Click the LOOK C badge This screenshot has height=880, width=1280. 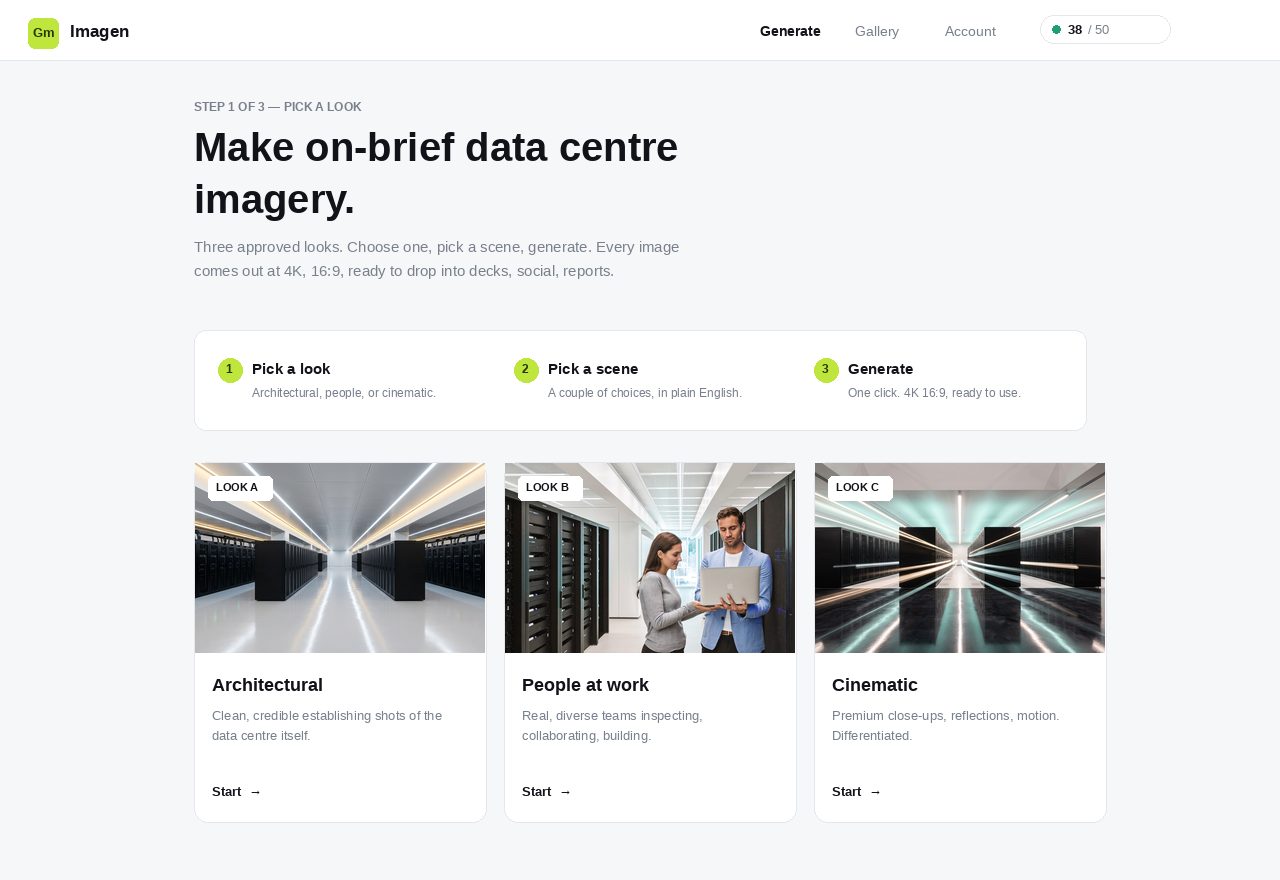(x=860, y=488)
